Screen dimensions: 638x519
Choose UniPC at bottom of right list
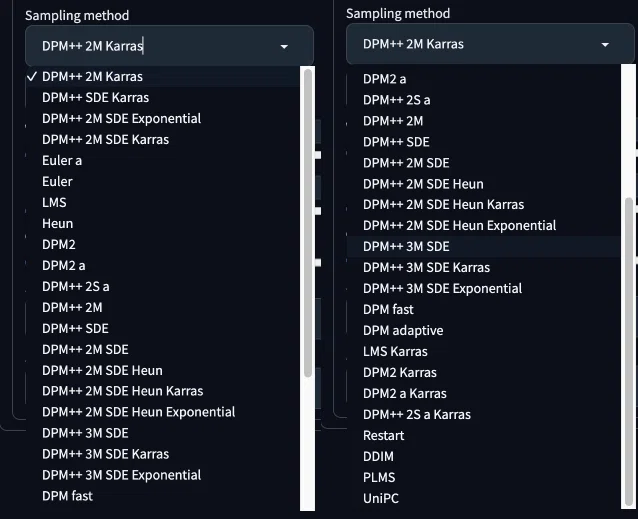484,498
